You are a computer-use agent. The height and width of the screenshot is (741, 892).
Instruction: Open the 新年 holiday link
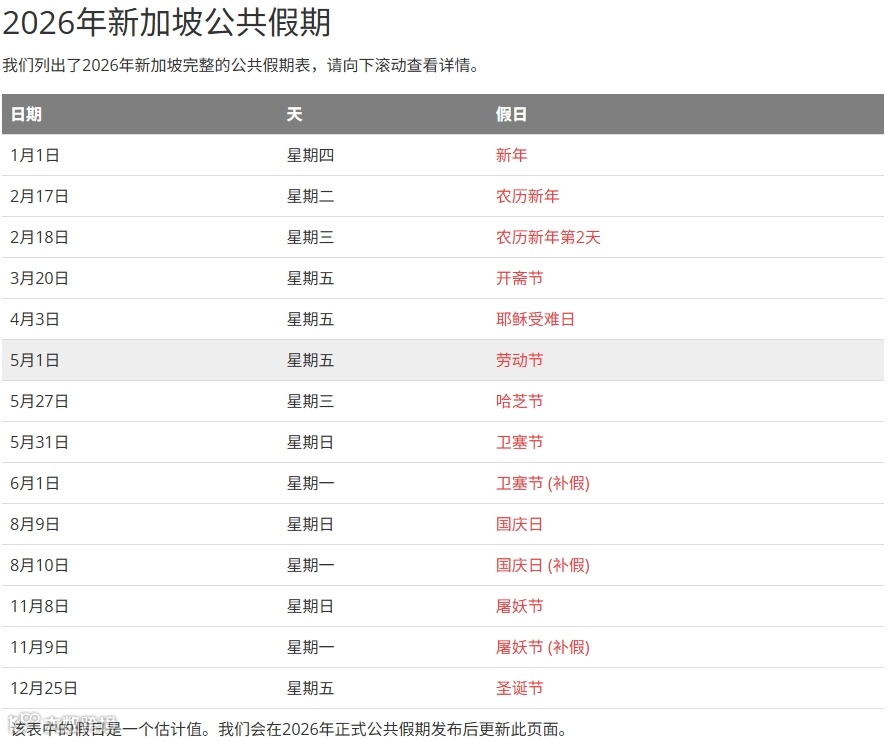coord(511,155)
